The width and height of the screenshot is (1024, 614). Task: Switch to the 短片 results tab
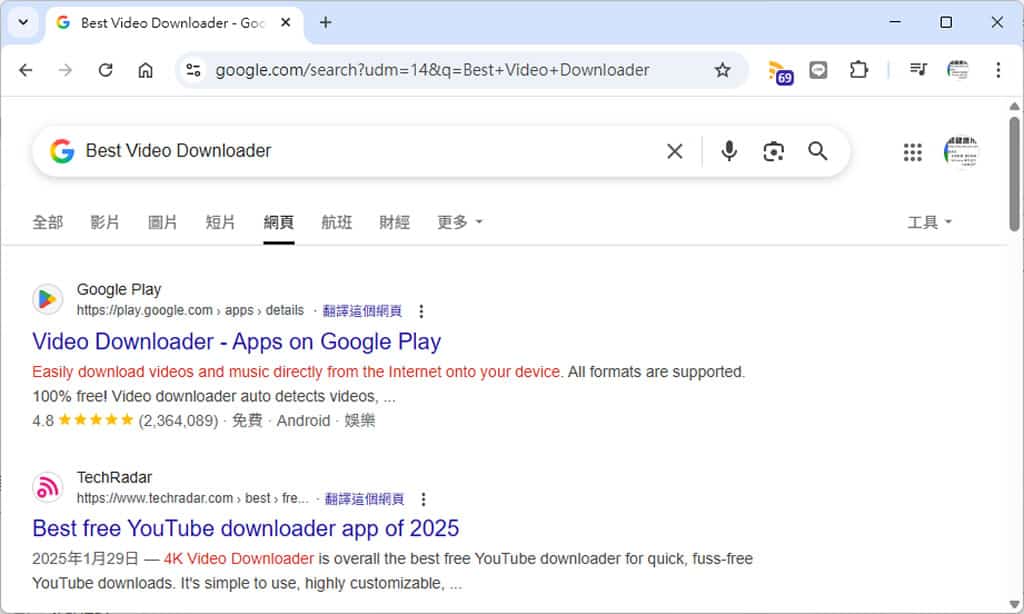220,222
